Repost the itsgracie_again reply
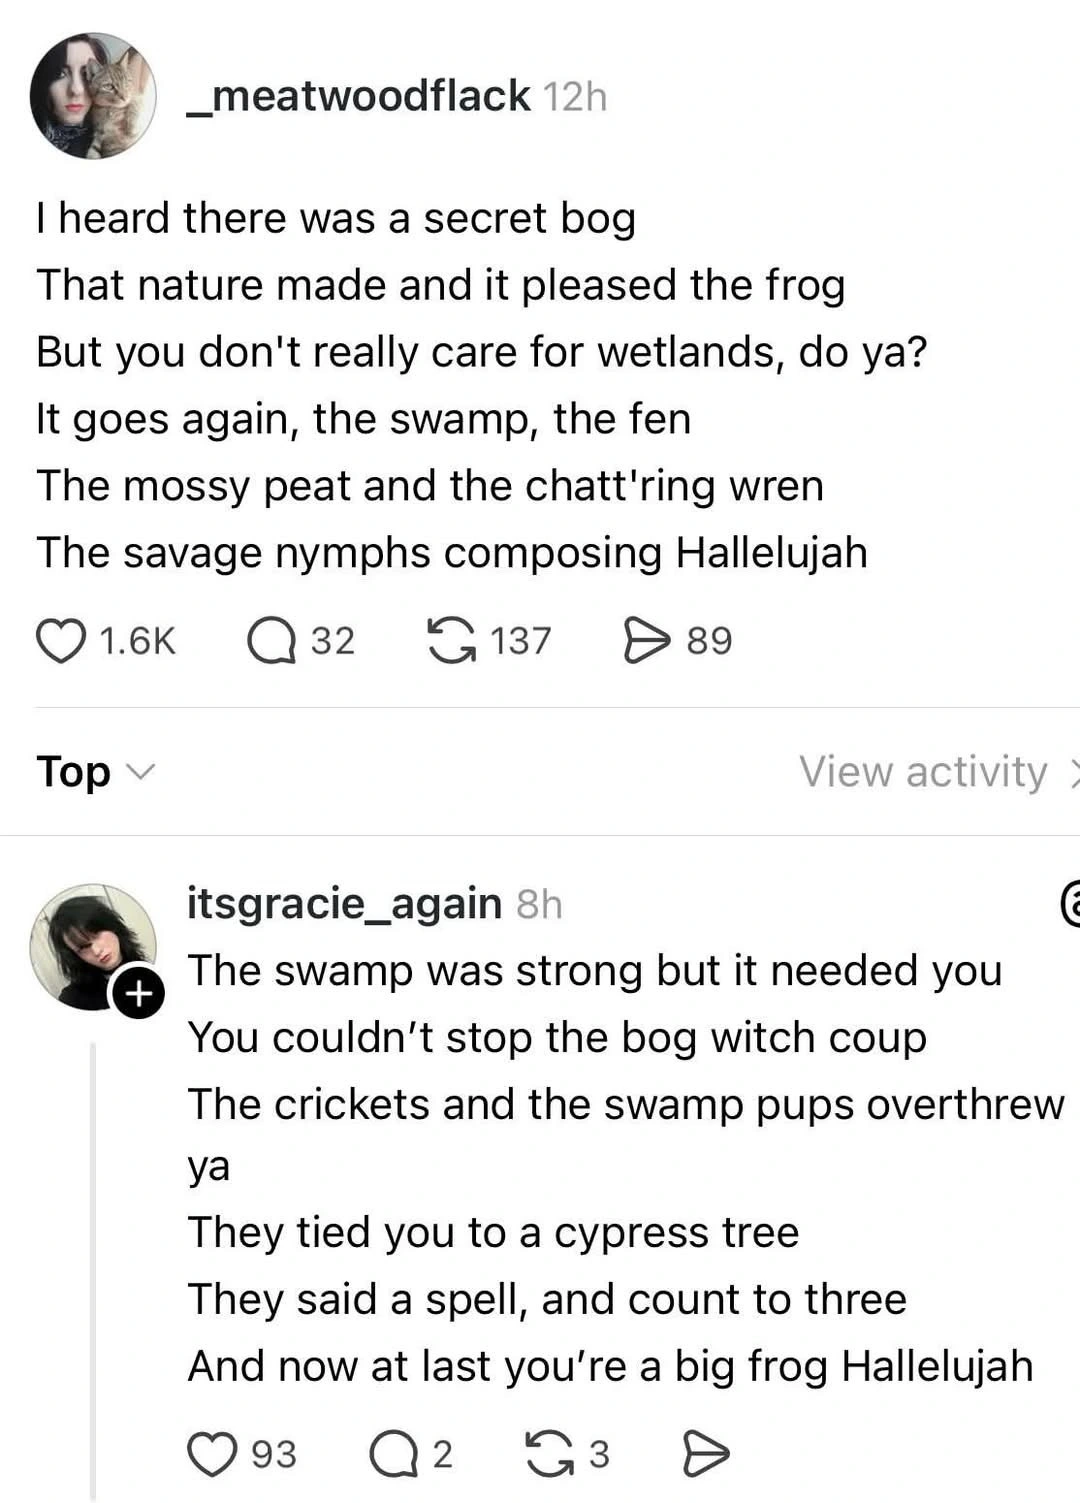This screenshot has width=1080, height=1503. (x=549, y=1453)
